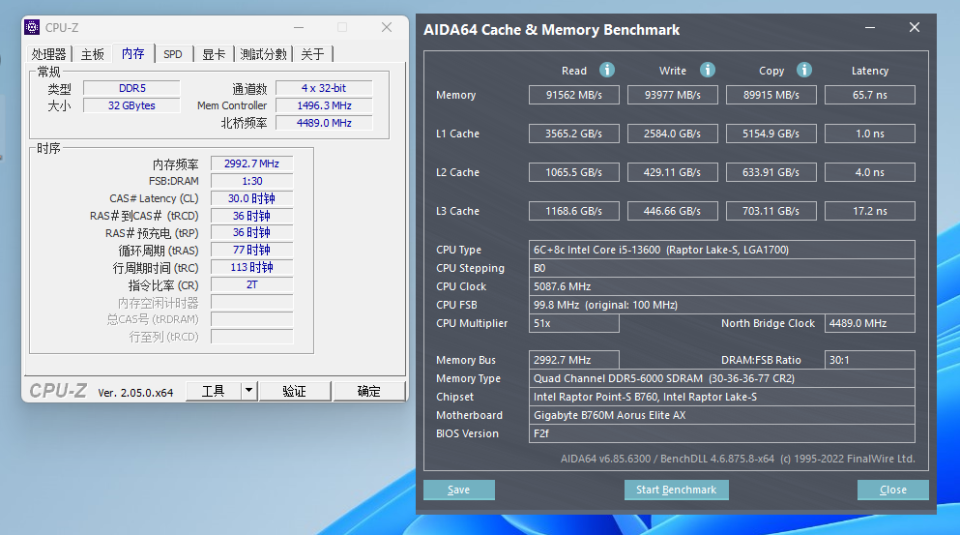Start Benchmark in AIDA64

676,490
